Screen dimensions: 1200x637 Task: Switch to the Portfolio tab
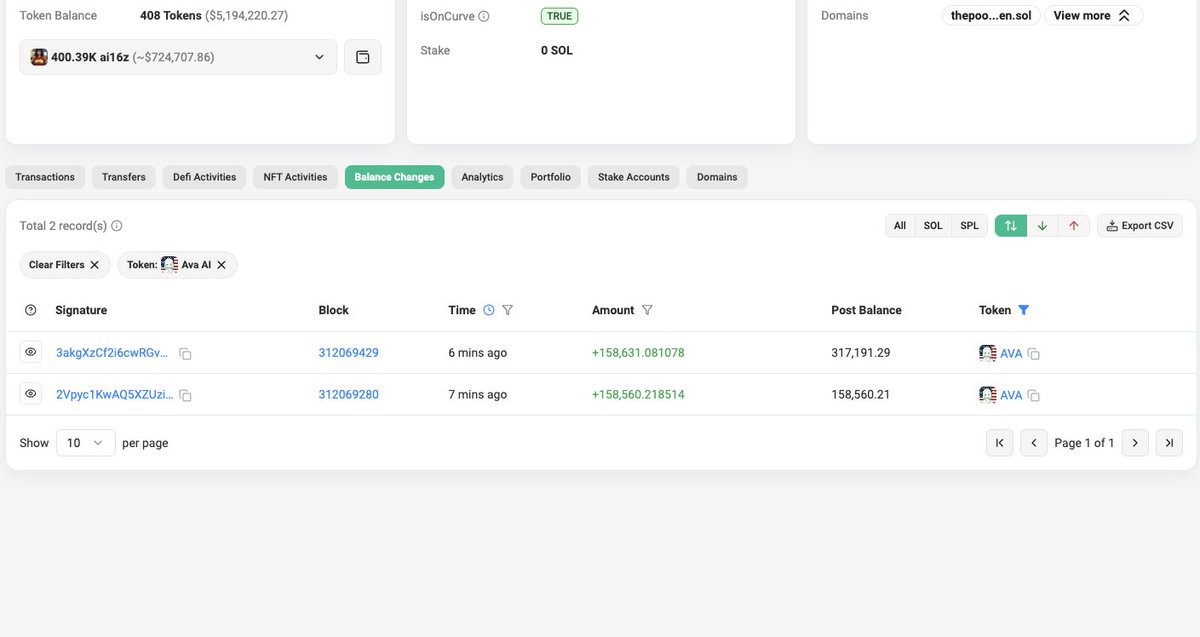click(x=551, y=177)
